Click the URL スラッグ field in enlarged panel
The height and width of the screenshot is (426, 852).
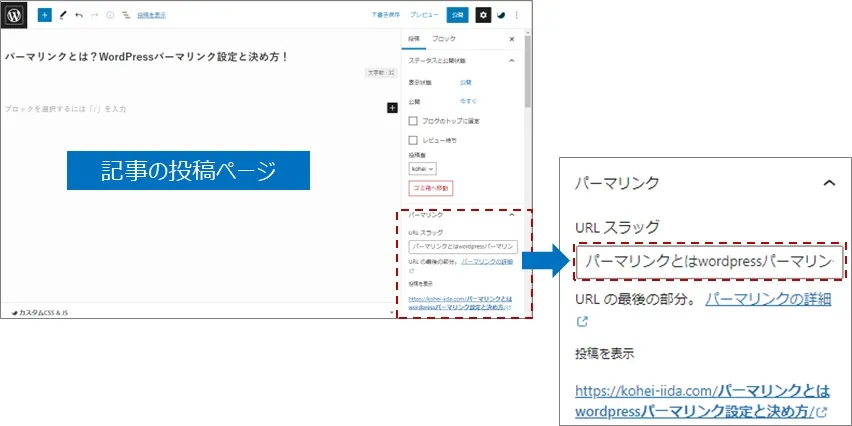pos(710,262)
